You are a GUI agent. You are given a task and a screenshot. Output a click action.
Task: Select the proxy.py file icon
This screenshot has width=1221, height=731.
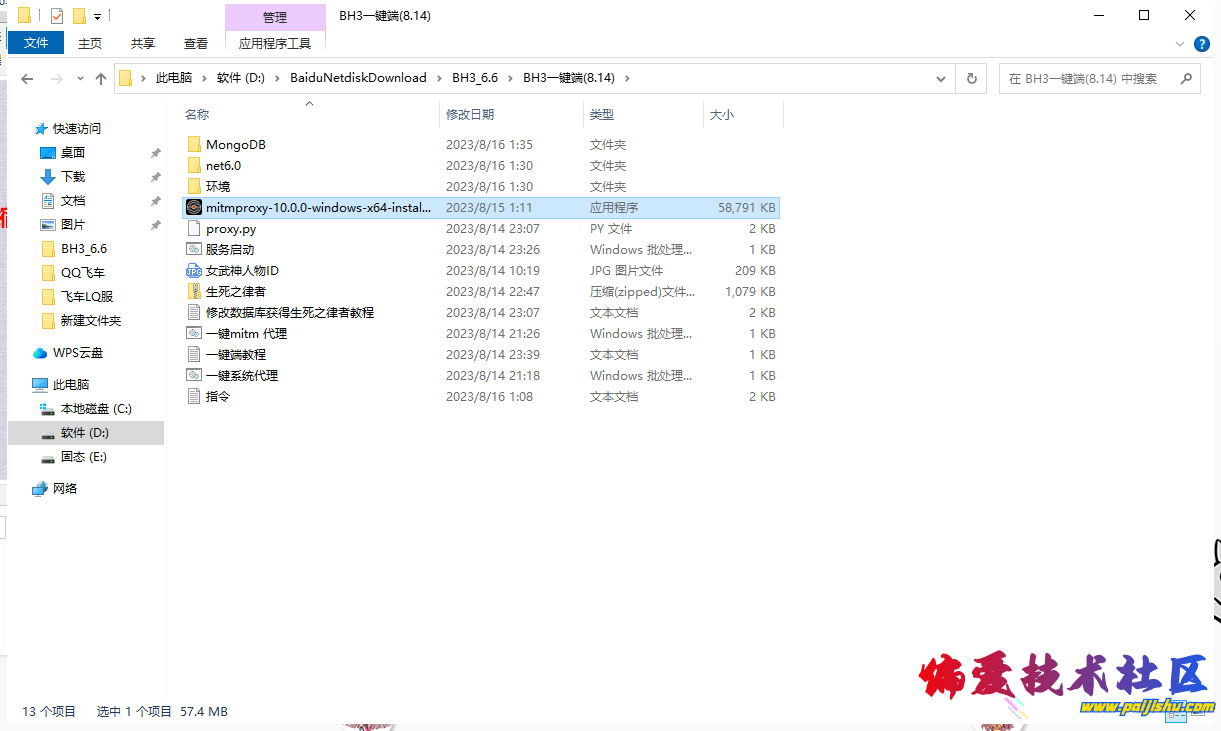tap(194, 229)
